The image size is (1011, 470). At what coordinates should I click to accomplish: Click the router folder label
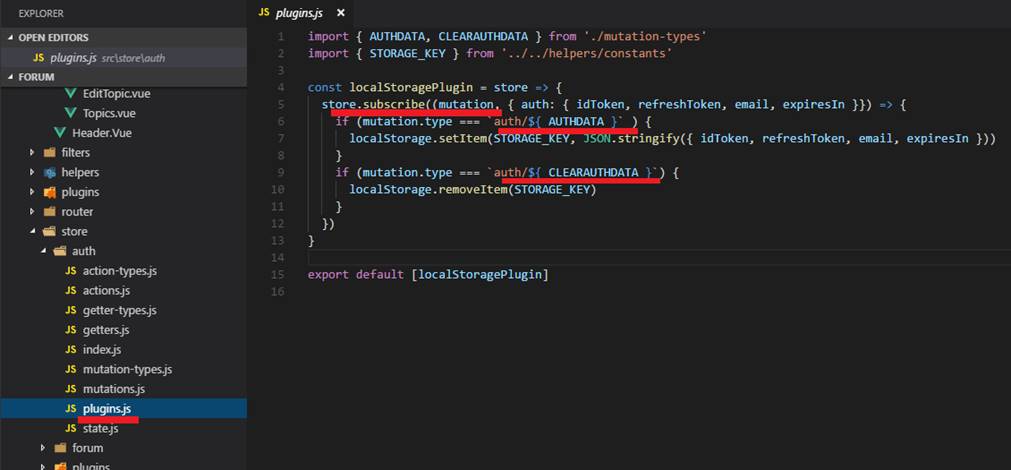(77, 212)
